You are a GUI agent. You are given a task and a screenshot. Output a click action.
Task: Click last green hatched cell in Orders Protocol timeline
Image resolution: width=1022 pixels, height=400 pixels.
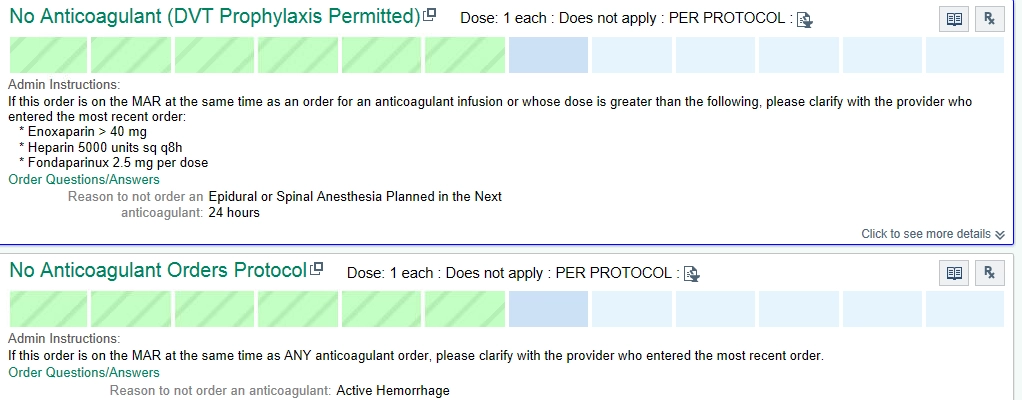pos(464,309)
